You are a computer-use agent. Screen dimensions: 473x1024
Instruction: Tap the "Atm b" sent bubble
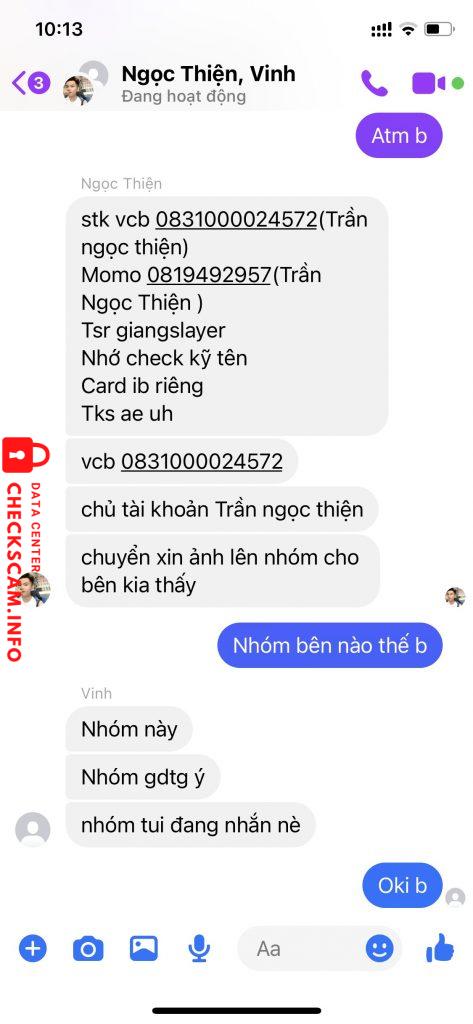click(x=399, y=135)
